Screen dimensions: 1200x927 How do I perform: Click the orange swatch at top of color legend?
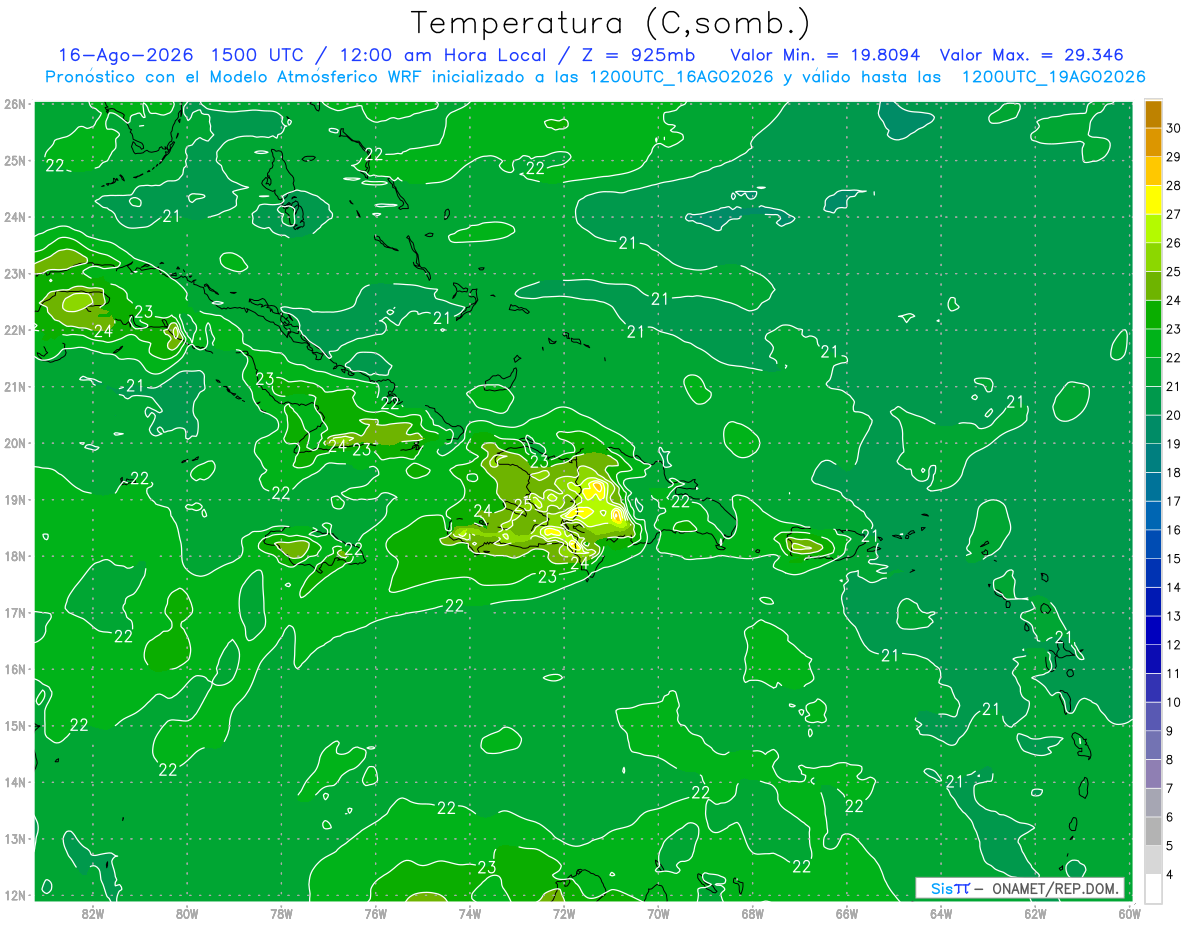tap(1153, 115)
